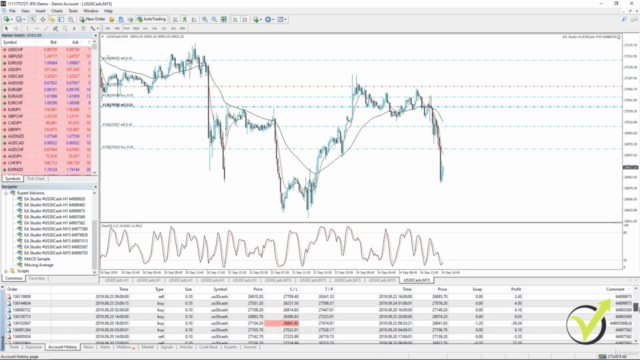Switch chart to candlesticks icon
Viewport: 640px width, 360px height.
(x=184, y=19)
